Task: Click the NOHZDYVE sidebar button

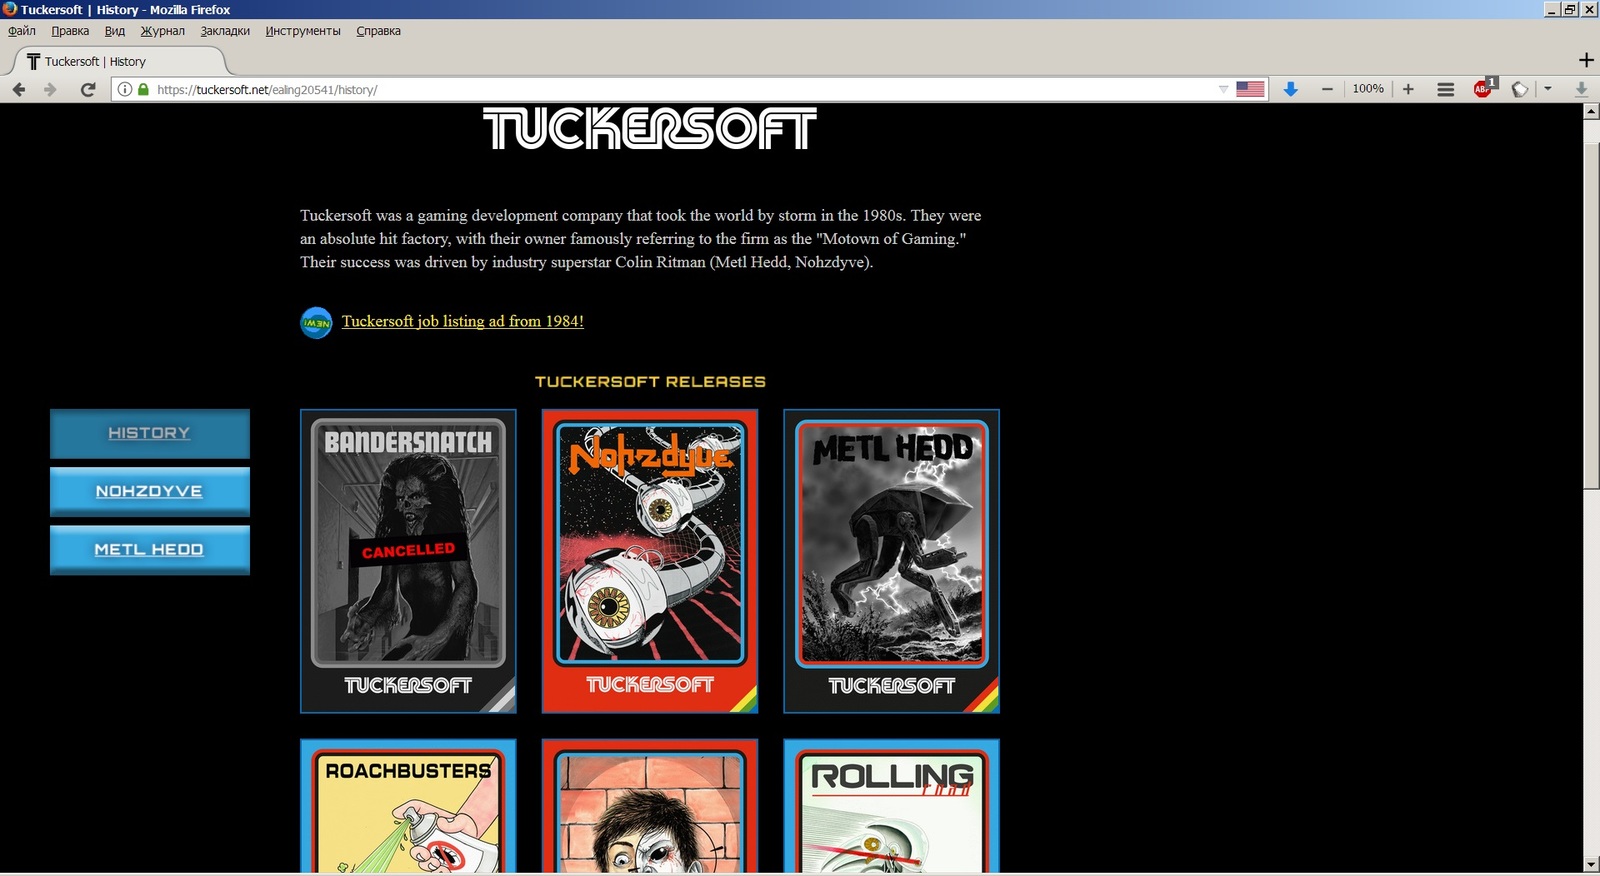Action: pos(150,492)
